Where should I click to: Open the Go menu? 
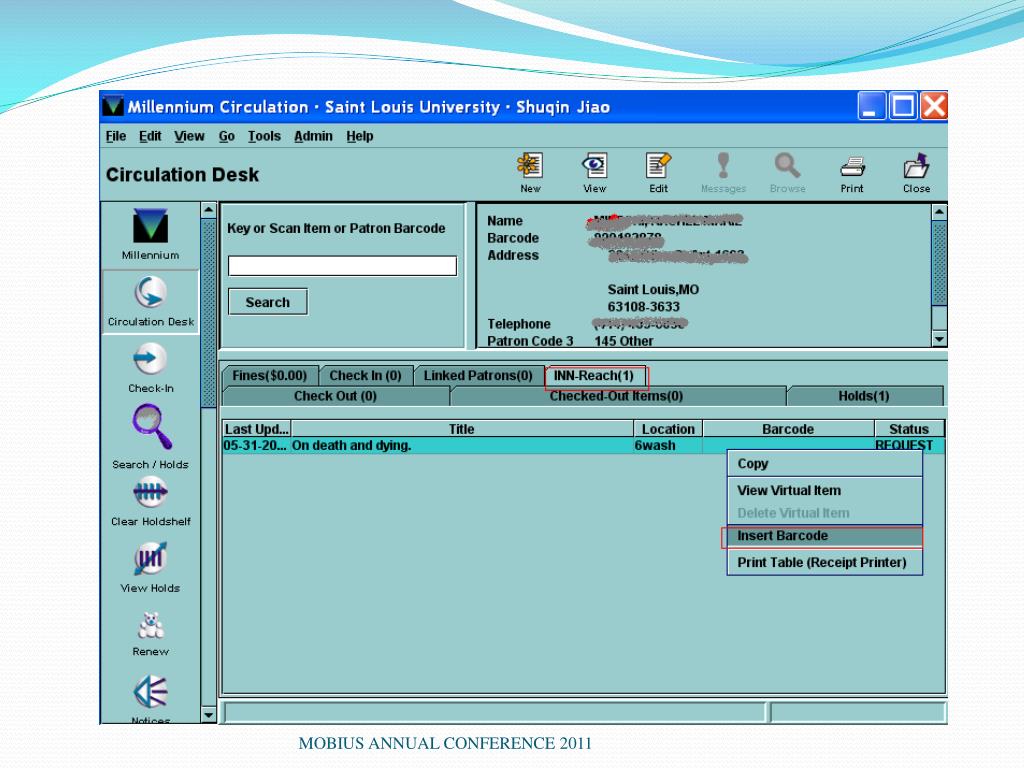point(227,136)
